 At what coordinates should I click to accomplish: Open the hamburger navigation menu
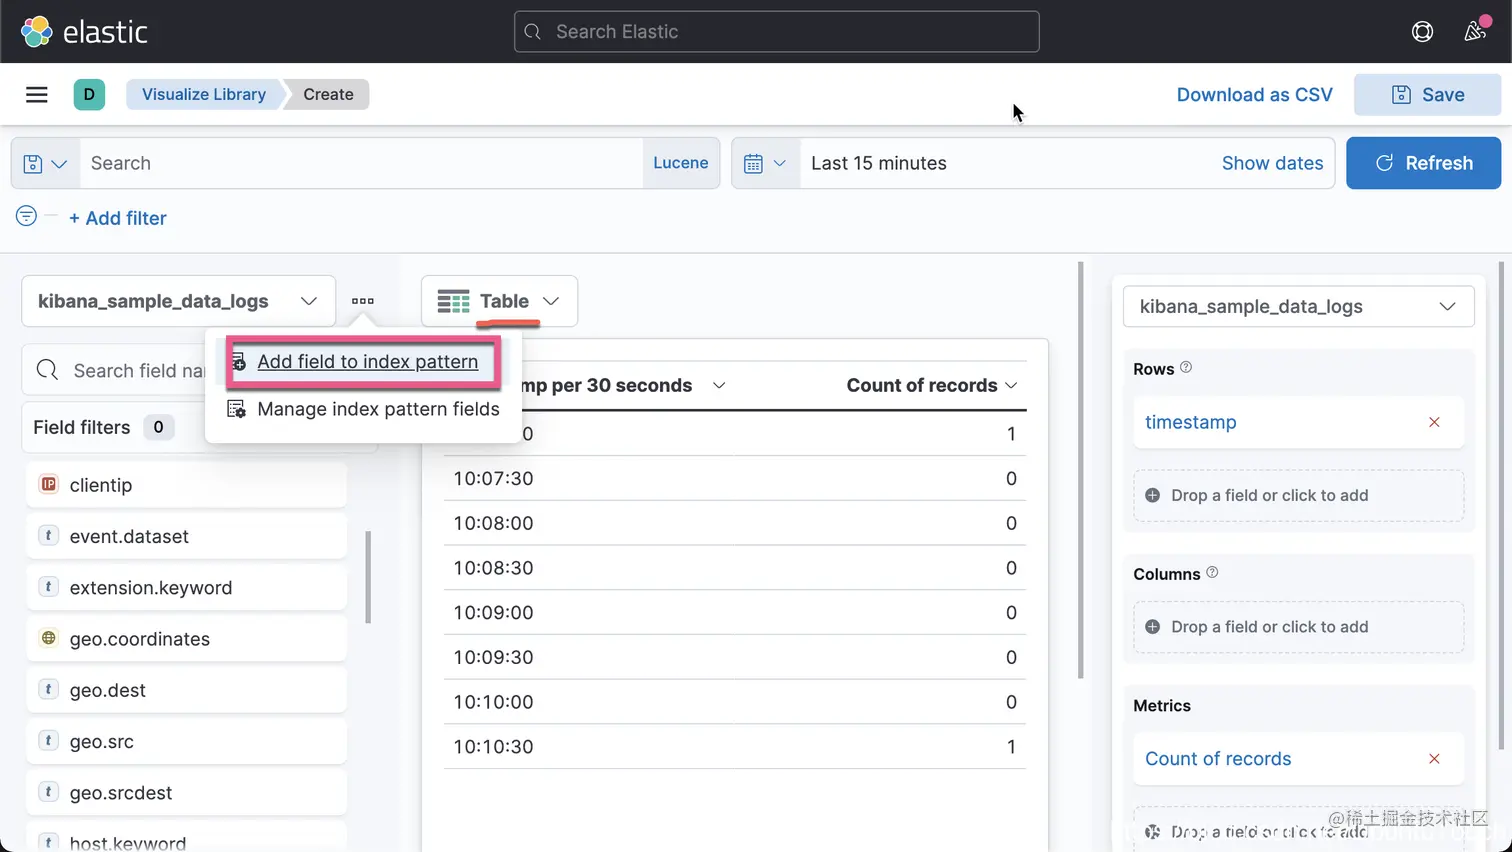[37, 94]
